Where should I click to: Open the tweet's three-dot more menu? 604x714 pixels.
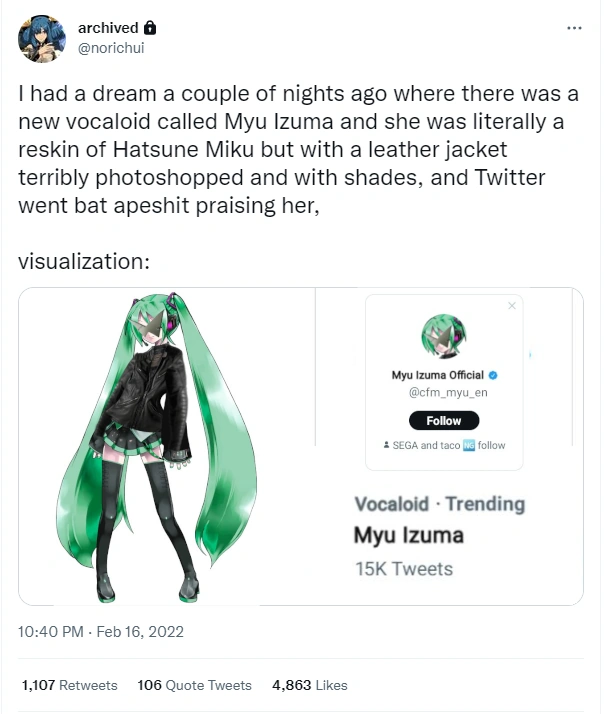pyautogui.click(x=573, y=27)
